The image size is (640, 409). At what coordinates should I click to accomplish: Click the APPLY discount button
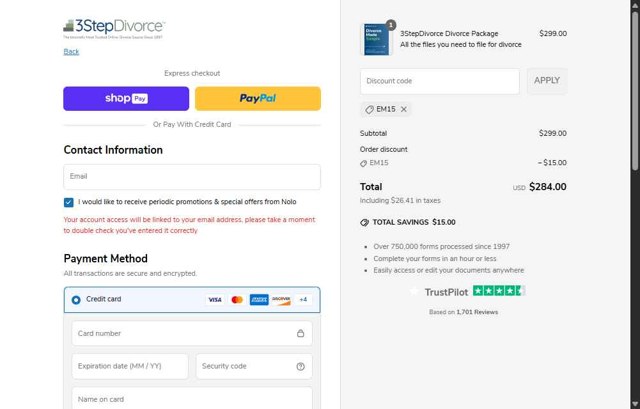(547, 81)
